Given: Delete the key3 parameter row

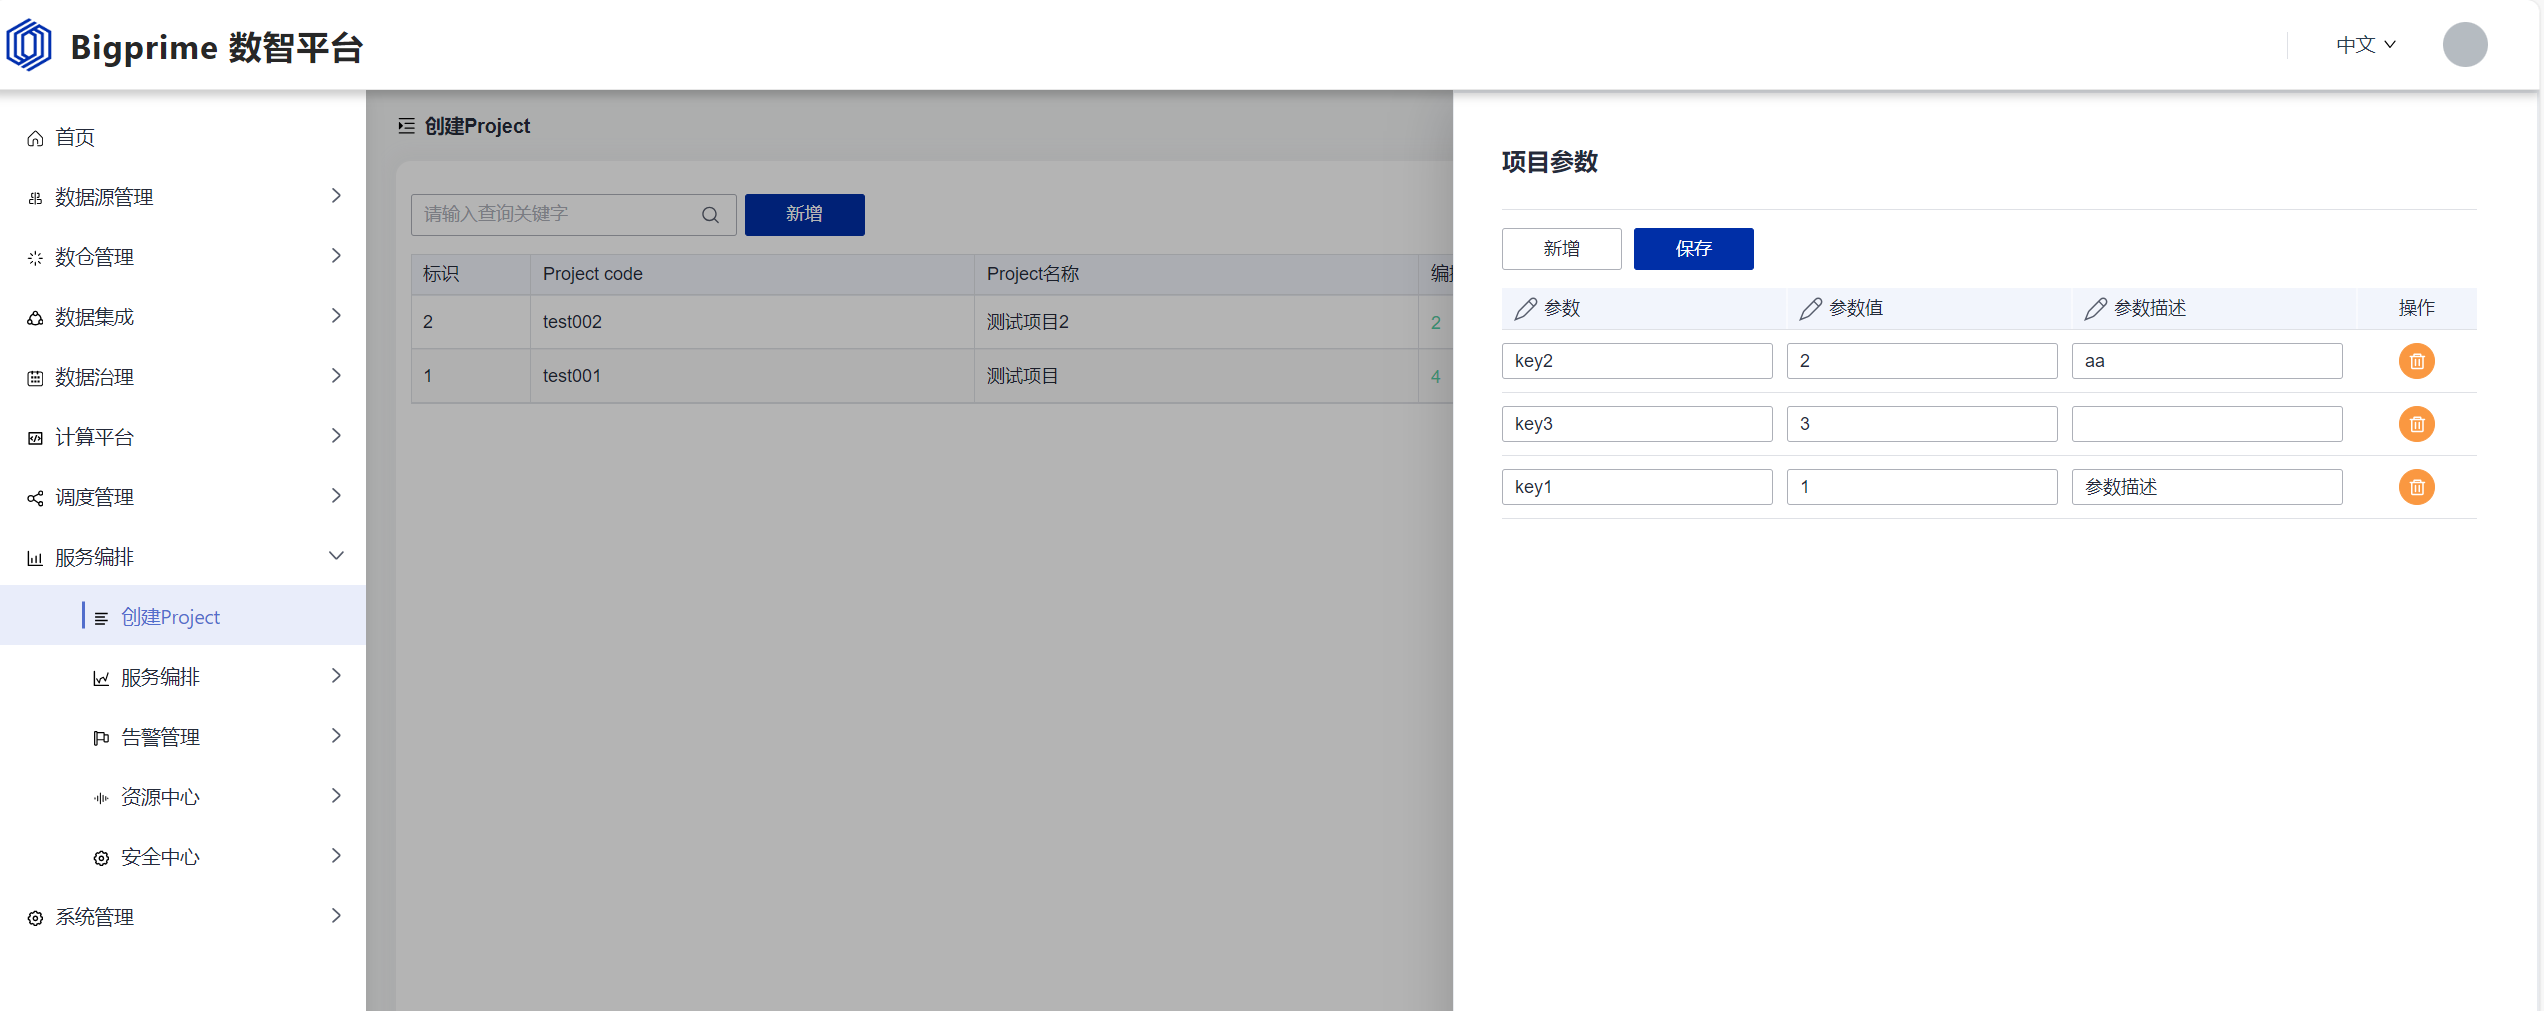Looking at the screenshot, I should (x=2416, y=424).
